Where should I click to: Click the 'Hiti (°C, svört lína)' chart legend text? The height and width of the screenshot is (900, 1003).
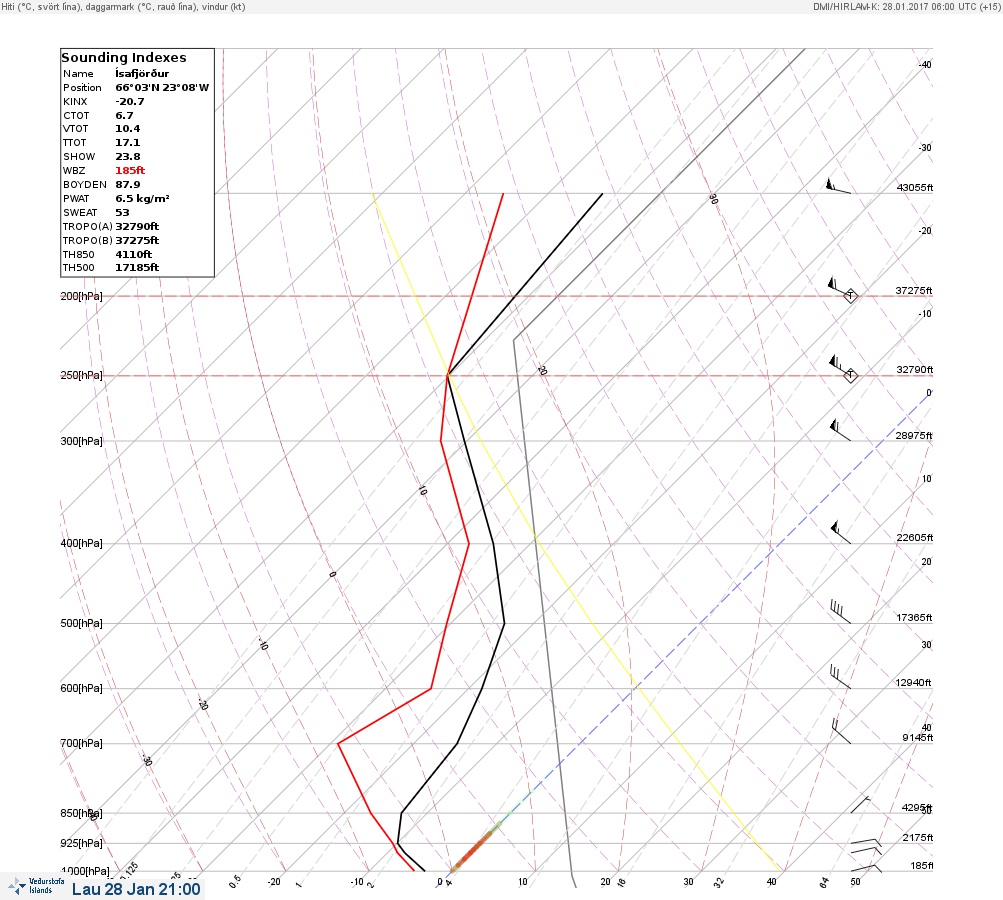(x=42, y=6)
